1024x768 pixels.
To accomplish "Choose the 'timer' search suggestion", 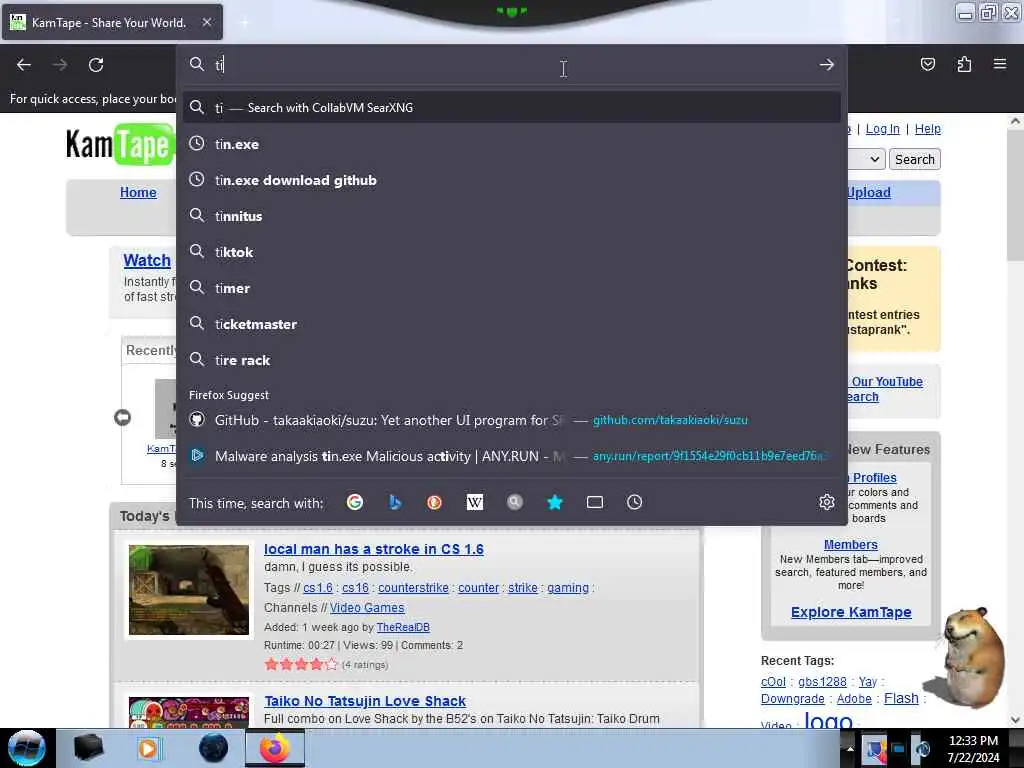I will [x=512, y=288].
